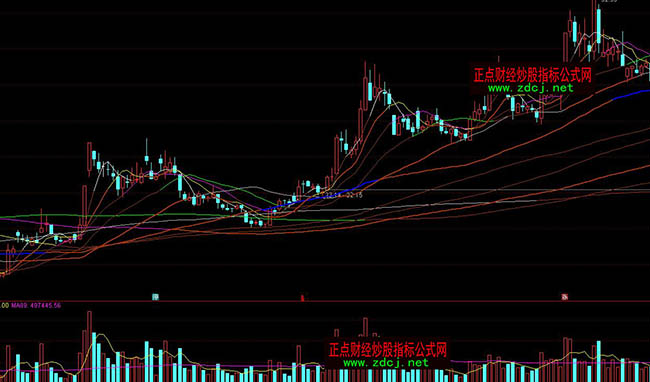Select the MA89 volume indicator label

pos(36,305)
